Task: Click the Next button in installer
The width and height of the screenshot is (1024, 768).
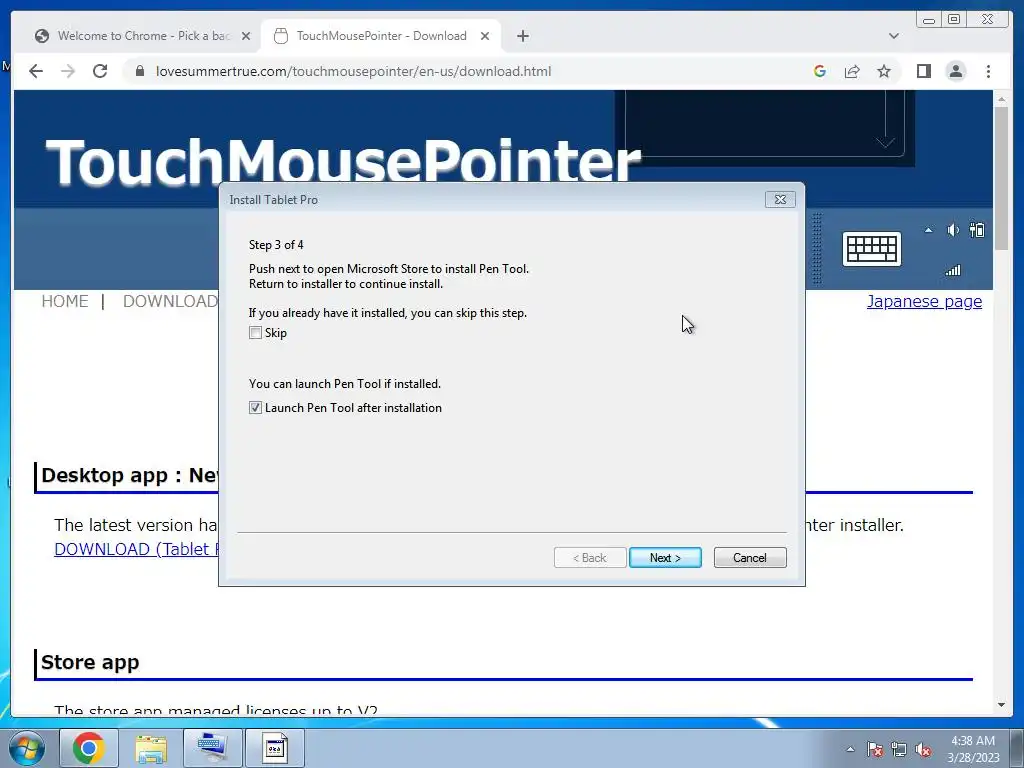Action: tap(665, 558)
